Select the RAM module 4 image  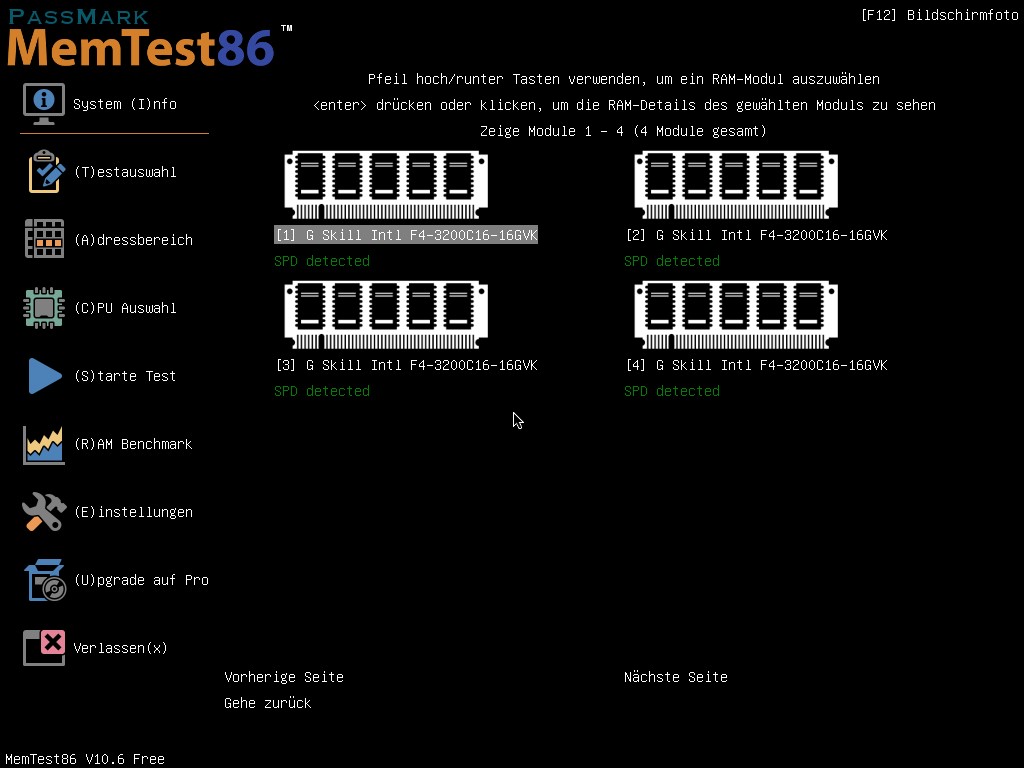(x=736, y=315)
